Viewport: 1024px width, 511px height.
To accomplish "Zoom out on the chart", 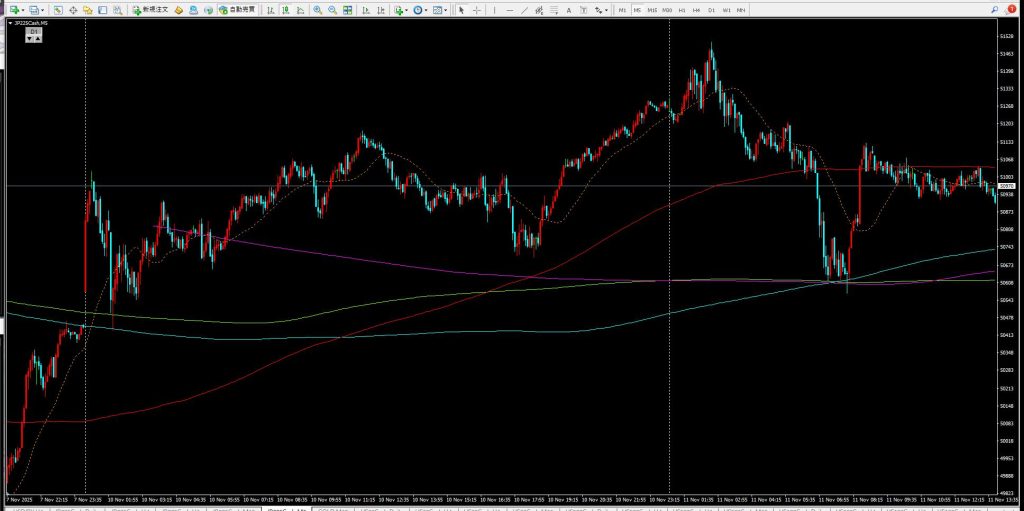I will coord(332,10).
